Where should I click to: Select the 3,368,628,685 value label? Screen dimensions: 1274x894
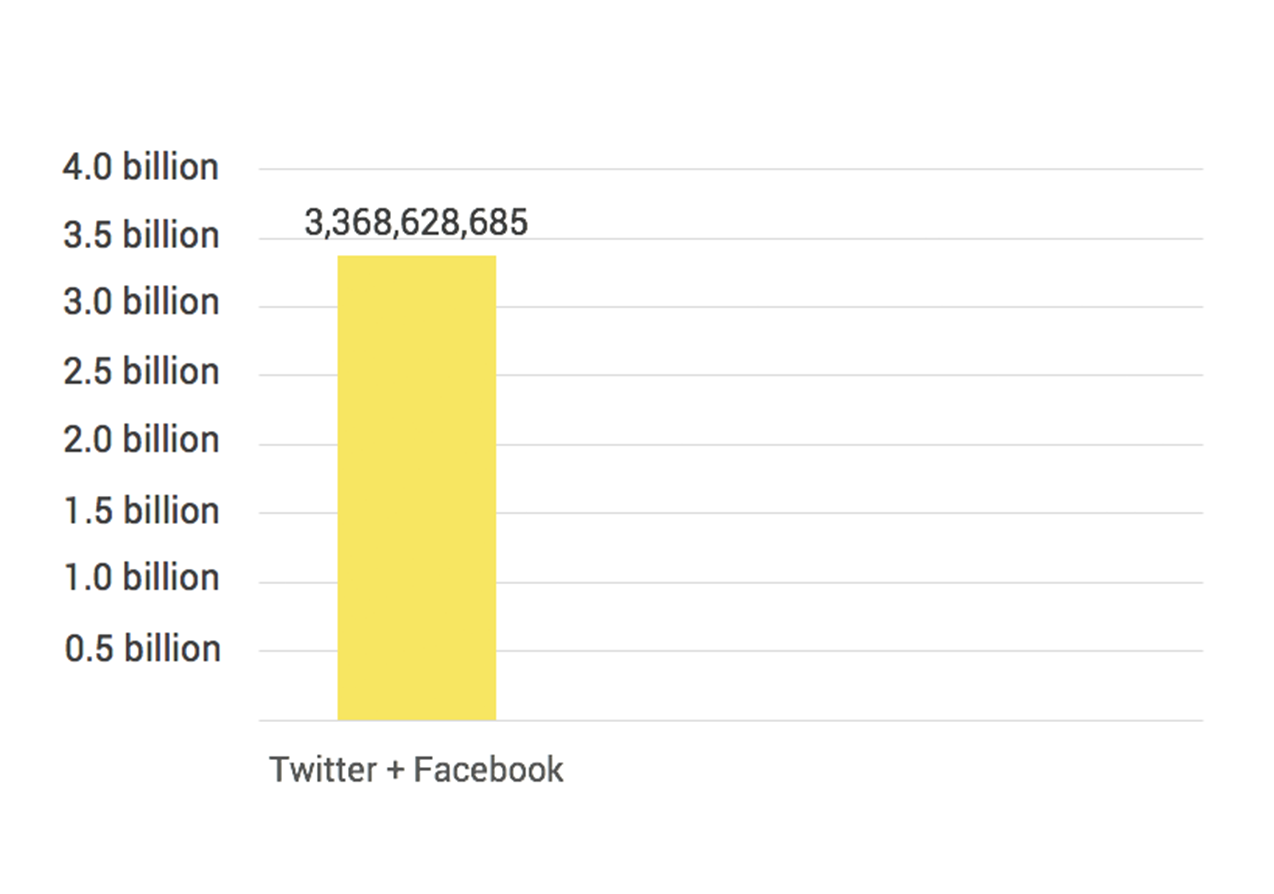pyautogui.click(x=416, y=223)
